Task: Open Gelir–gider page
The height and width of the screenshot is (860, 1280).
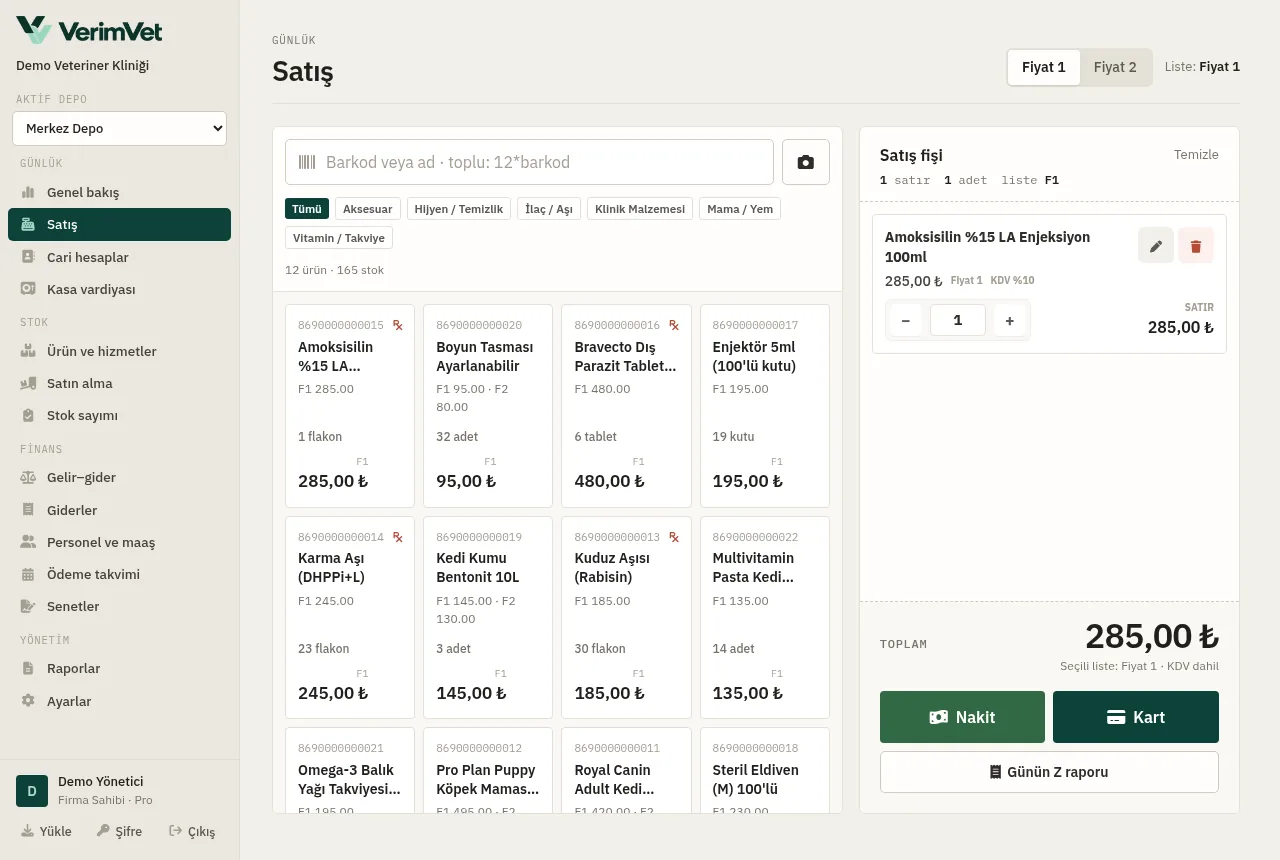Action: point(119,477)
